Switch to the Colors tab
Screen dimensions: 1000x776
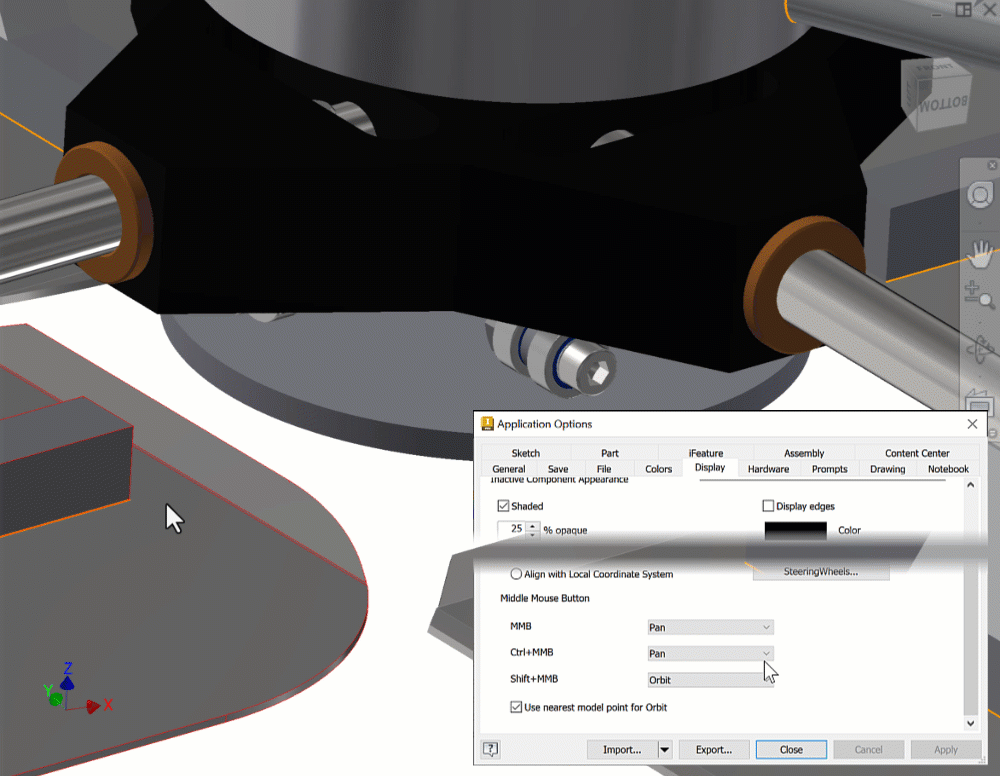tap(658, 469)
